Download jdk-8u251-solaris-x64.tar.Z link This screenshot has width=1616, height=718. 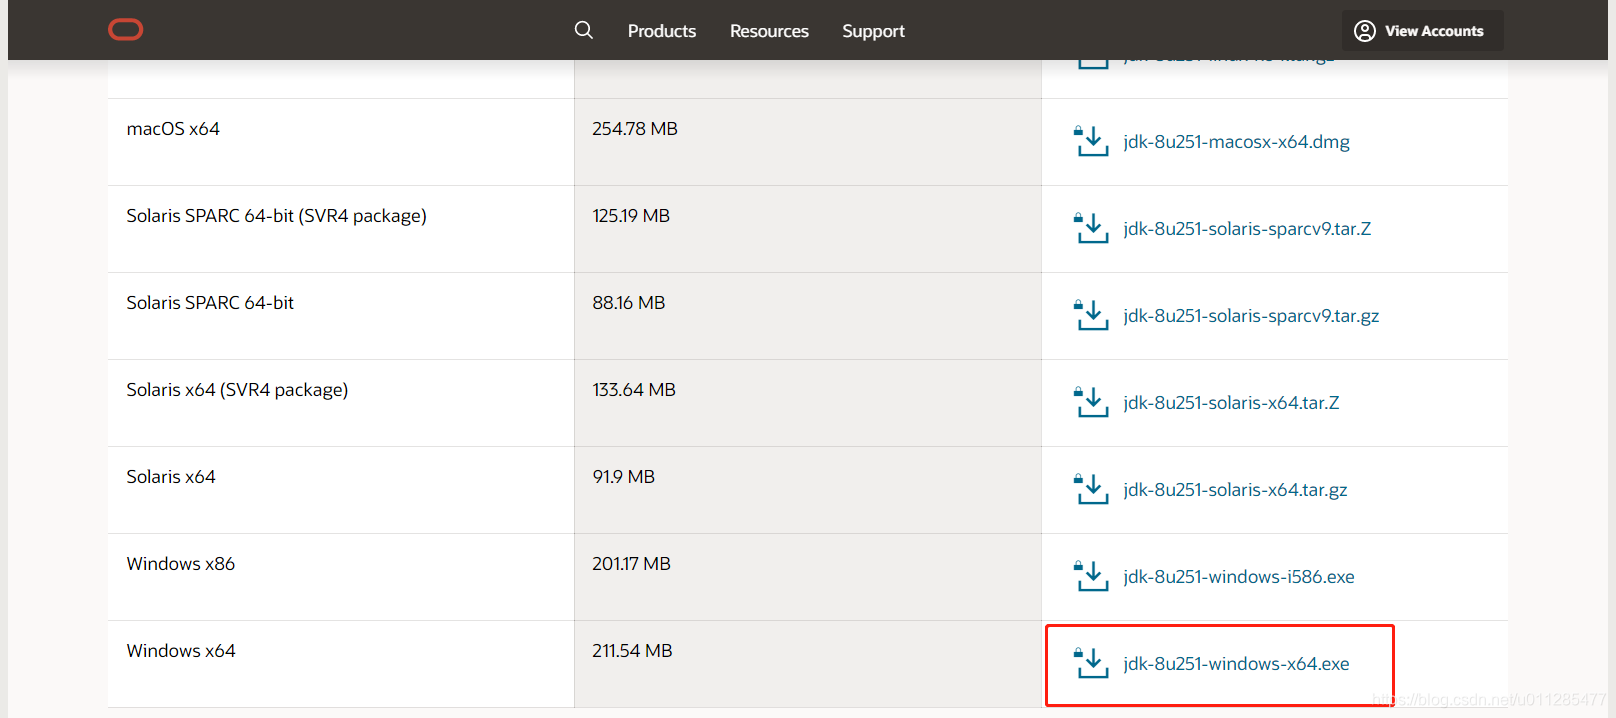tap(1231, 403)
